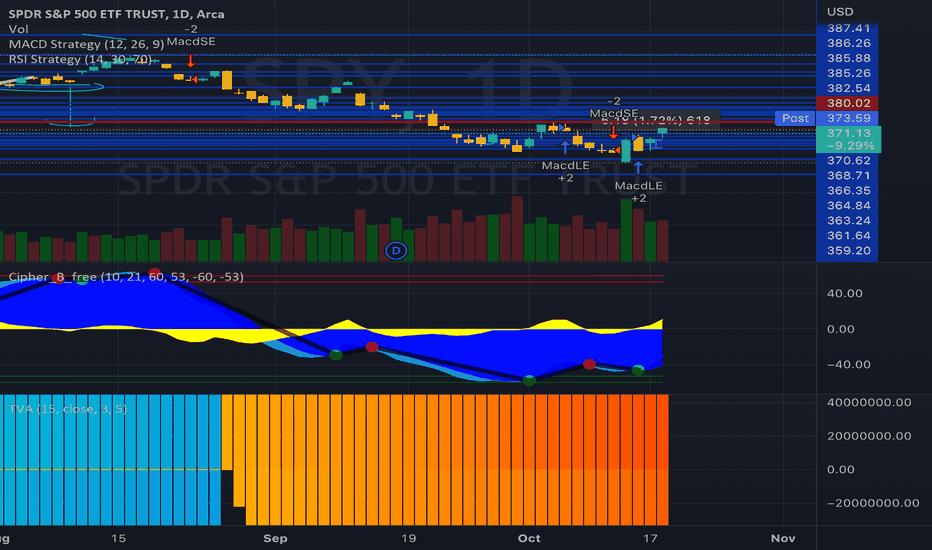Click the -9.29% change label
Viewport: 932px width, 550px height.
[x=850, y=146]
